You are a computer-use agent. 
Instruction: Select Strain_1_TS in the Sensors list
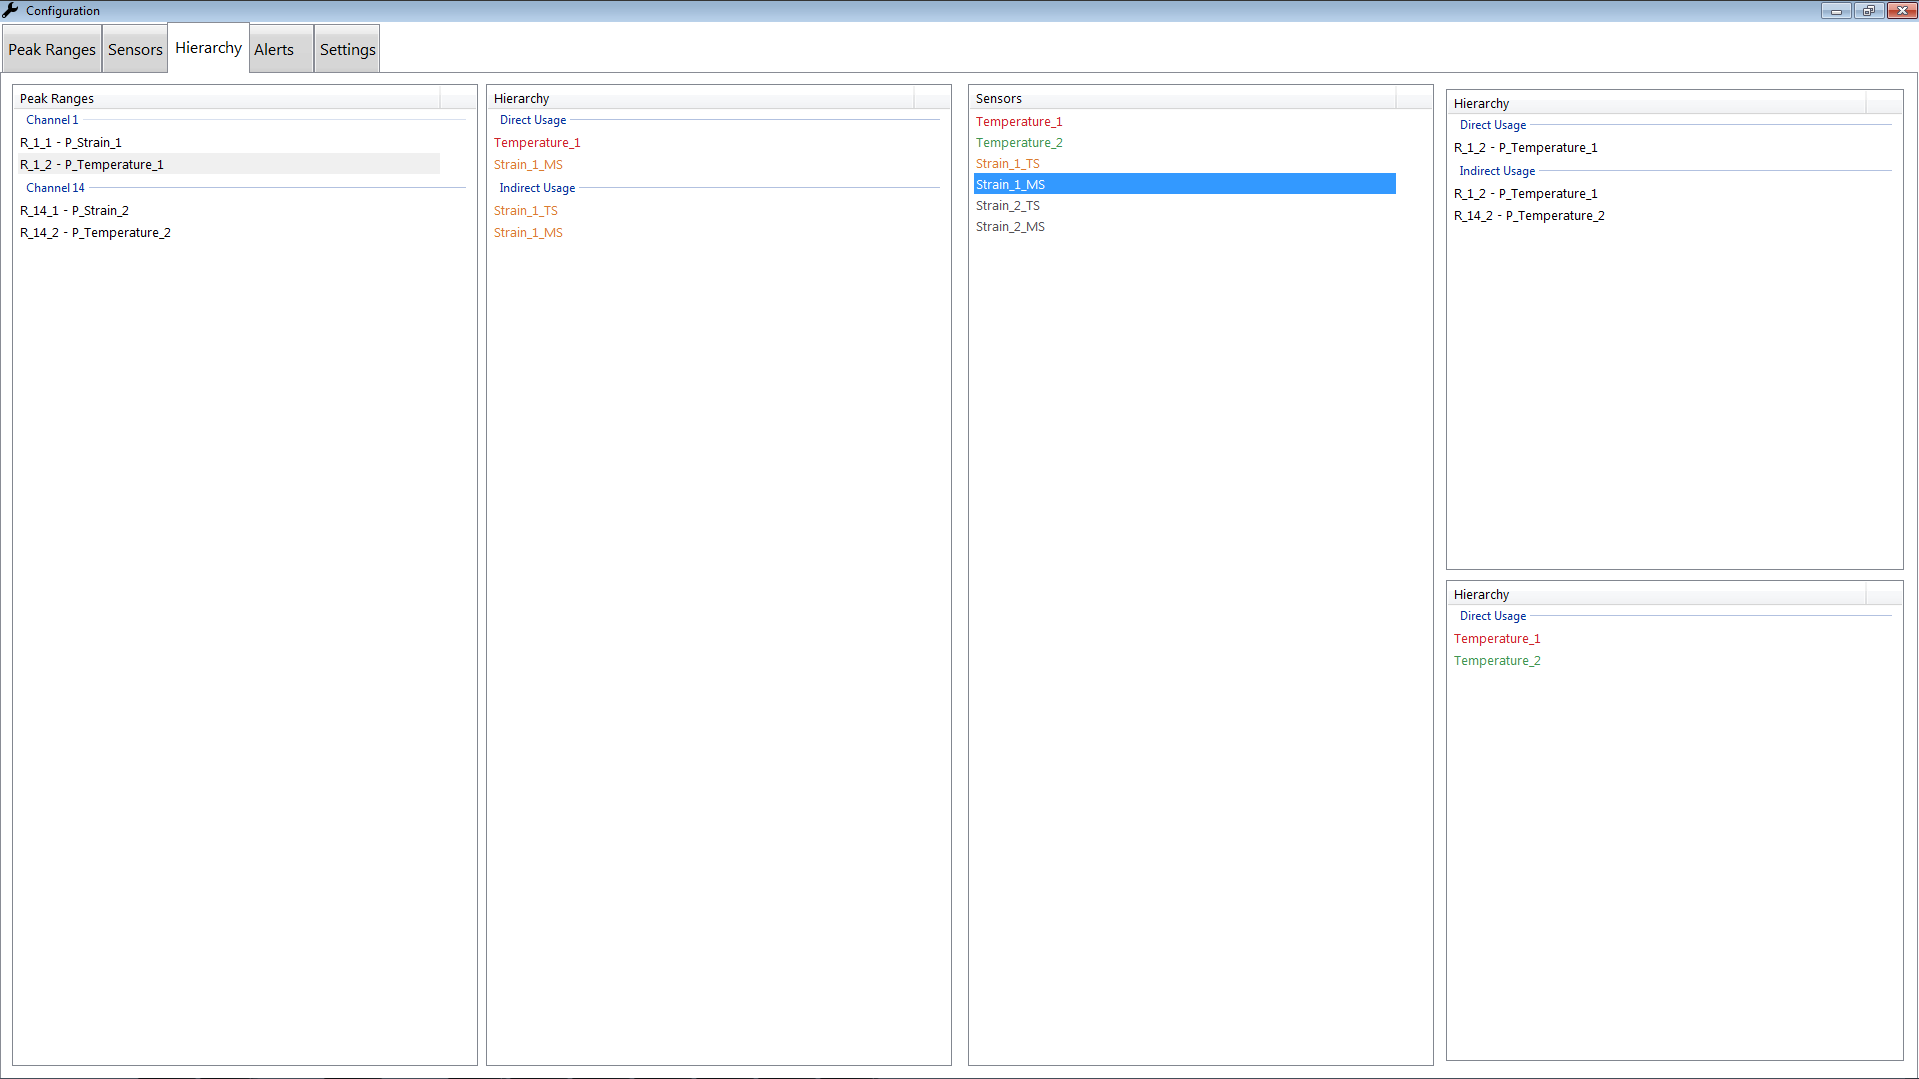tap(1008, 164)
